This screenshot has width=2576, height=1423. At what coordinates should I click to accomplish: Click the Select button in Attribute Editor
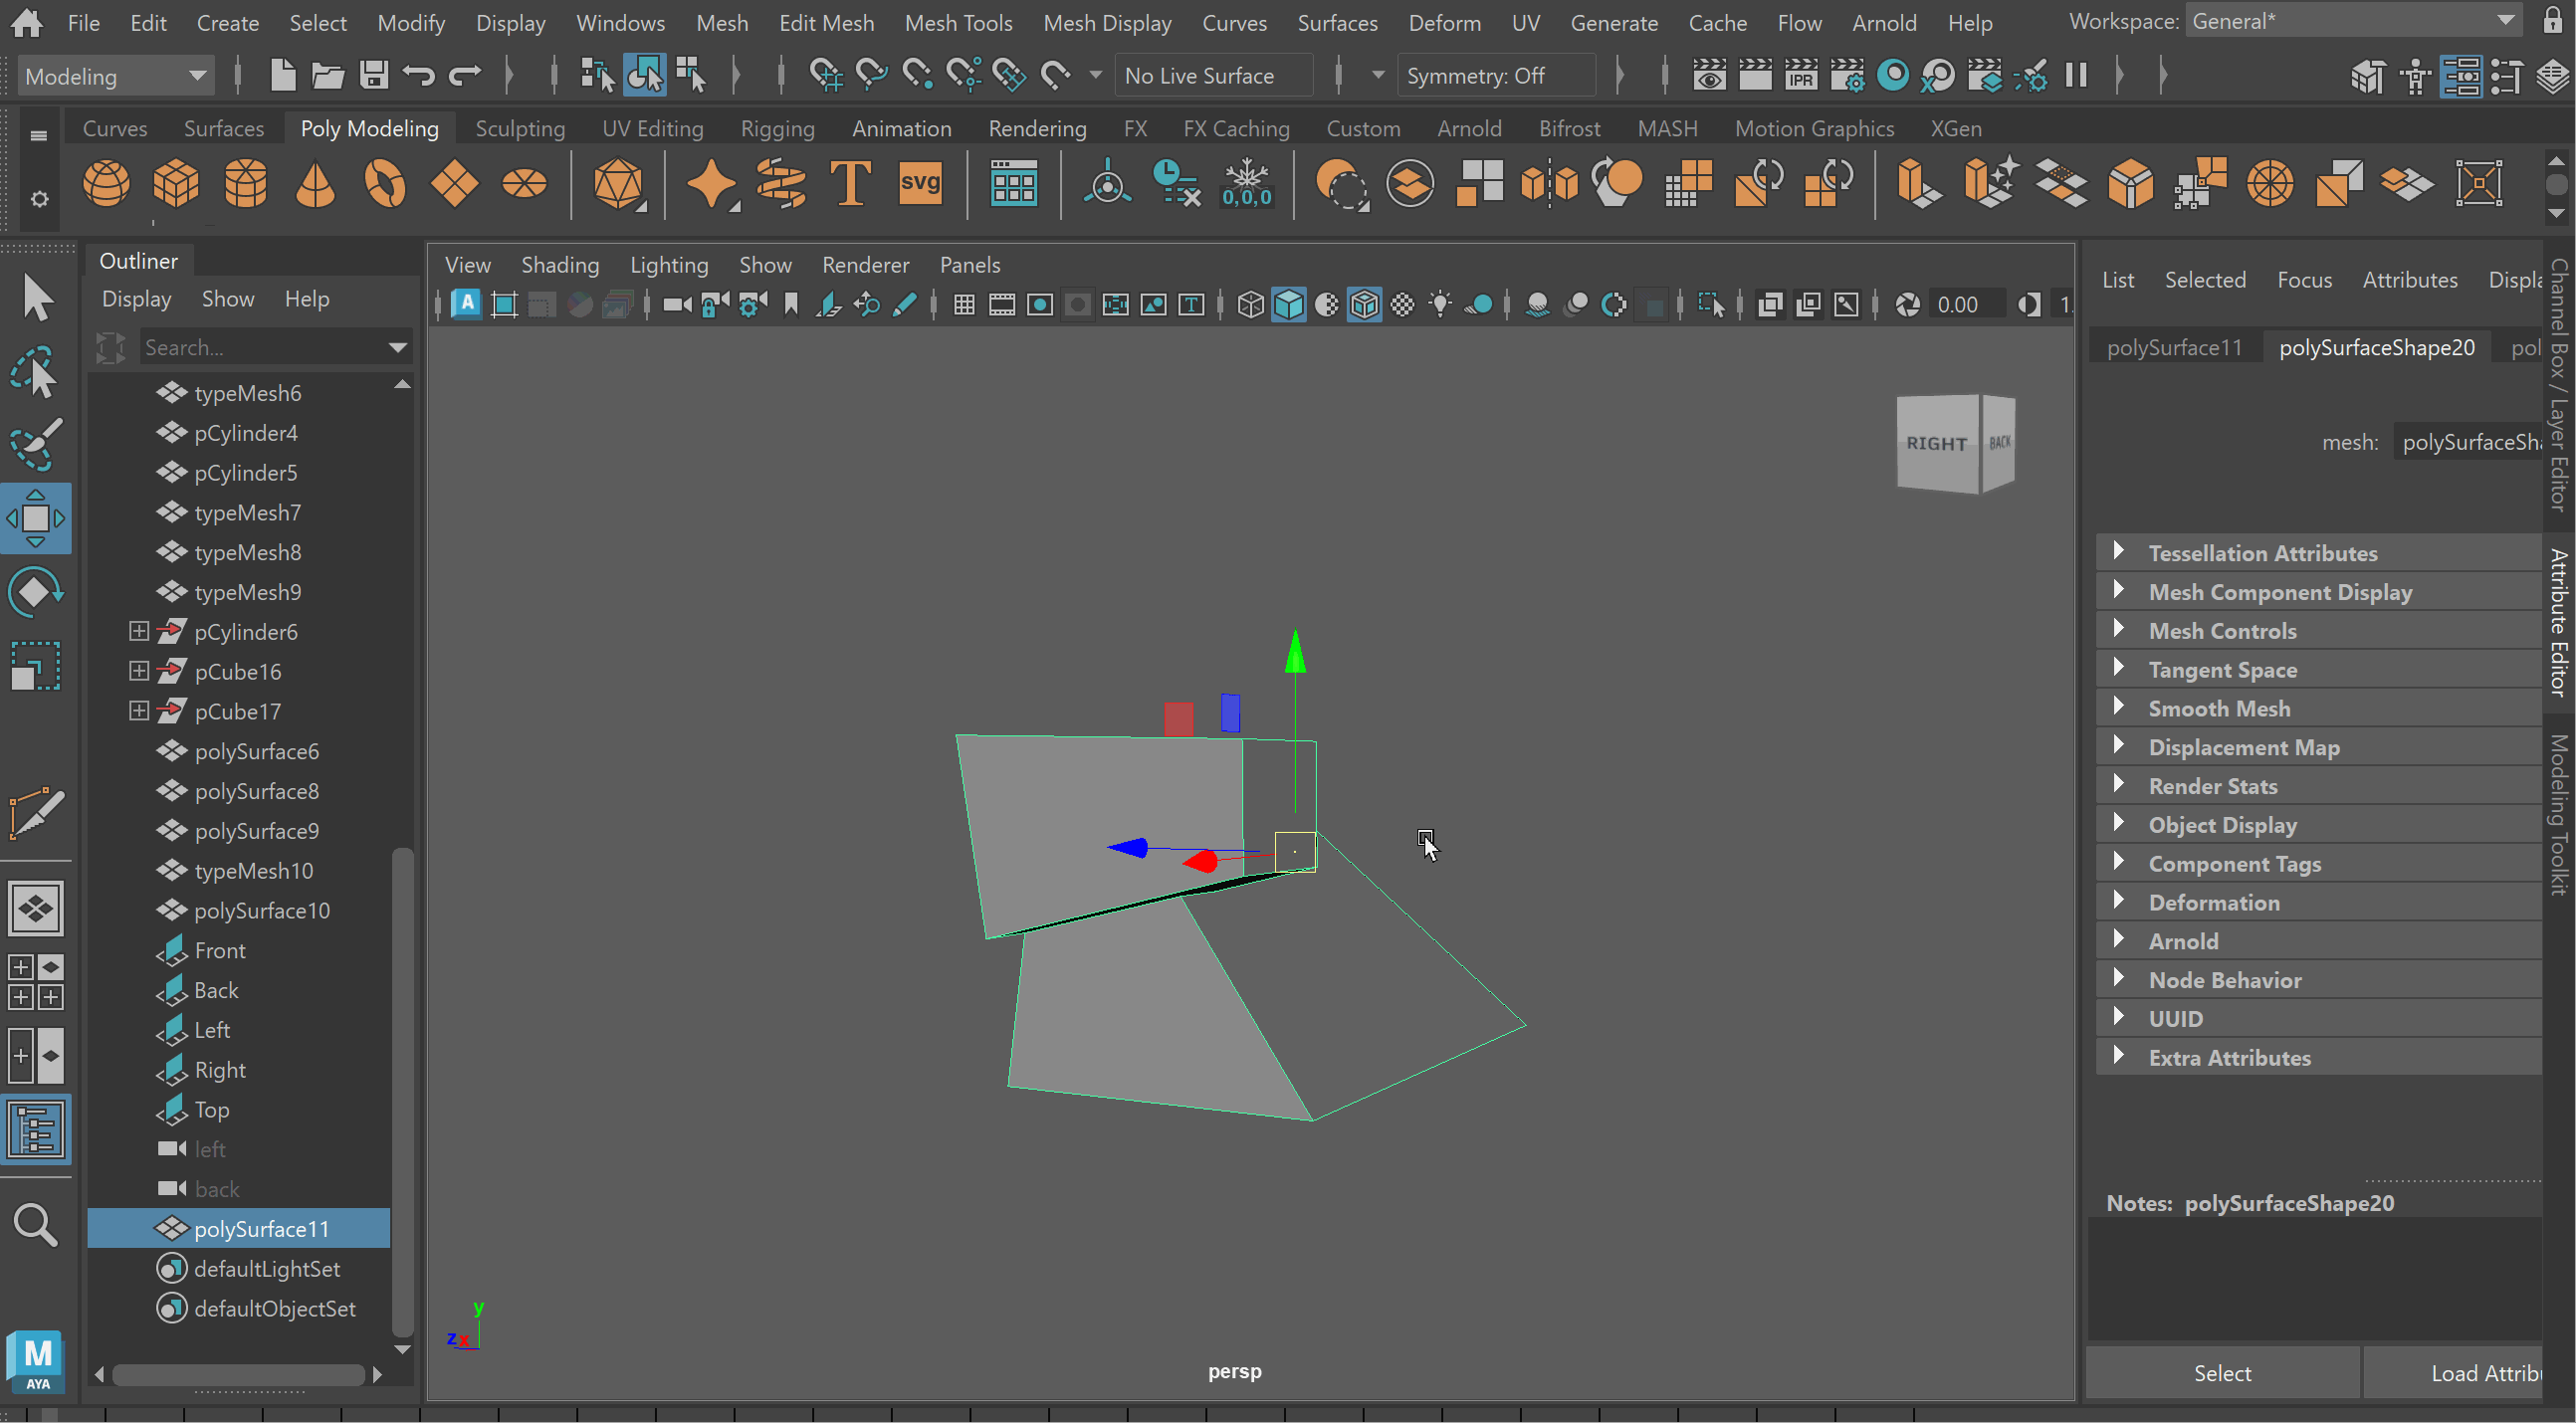2222,1373
